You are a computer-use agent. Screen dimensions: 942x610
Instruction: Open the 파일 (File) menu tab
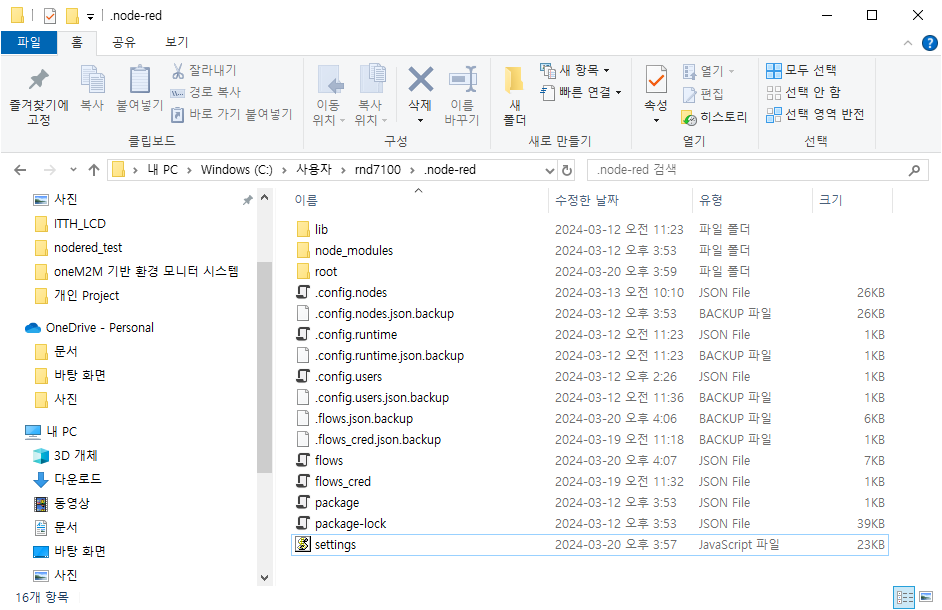pos(29,42)
